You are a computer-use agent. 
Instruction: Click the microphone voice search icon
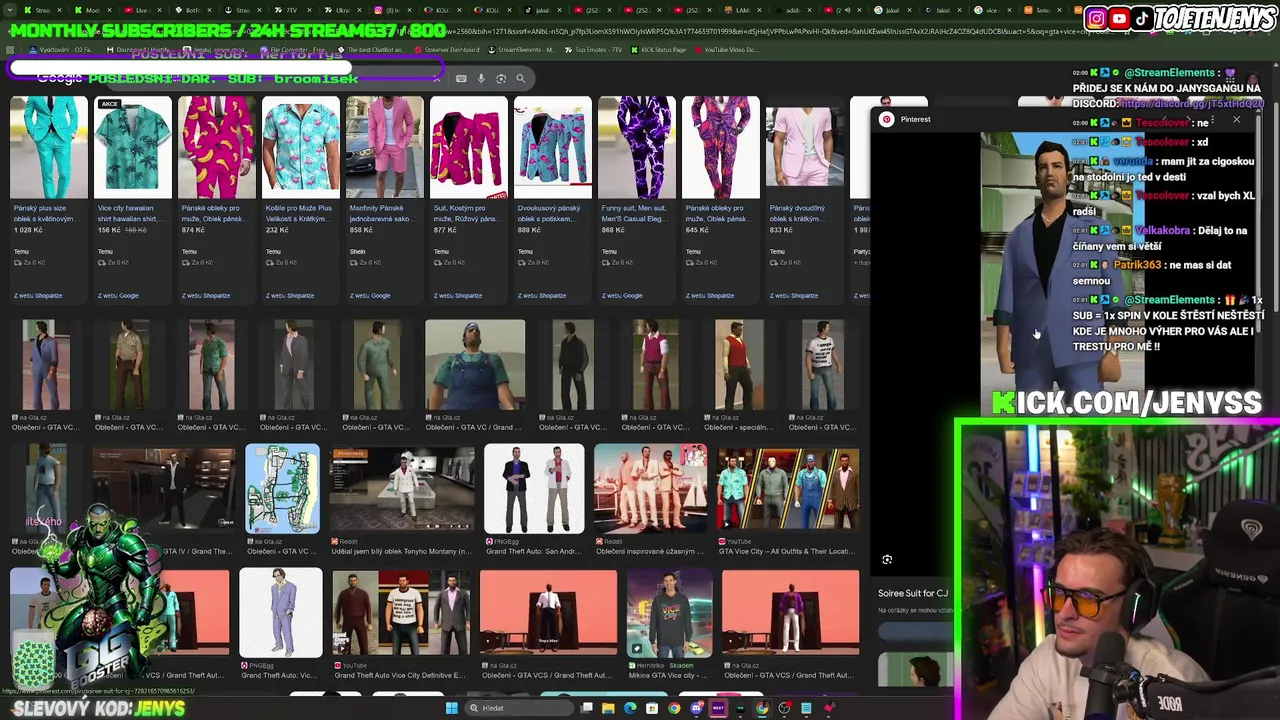(481, 78)
